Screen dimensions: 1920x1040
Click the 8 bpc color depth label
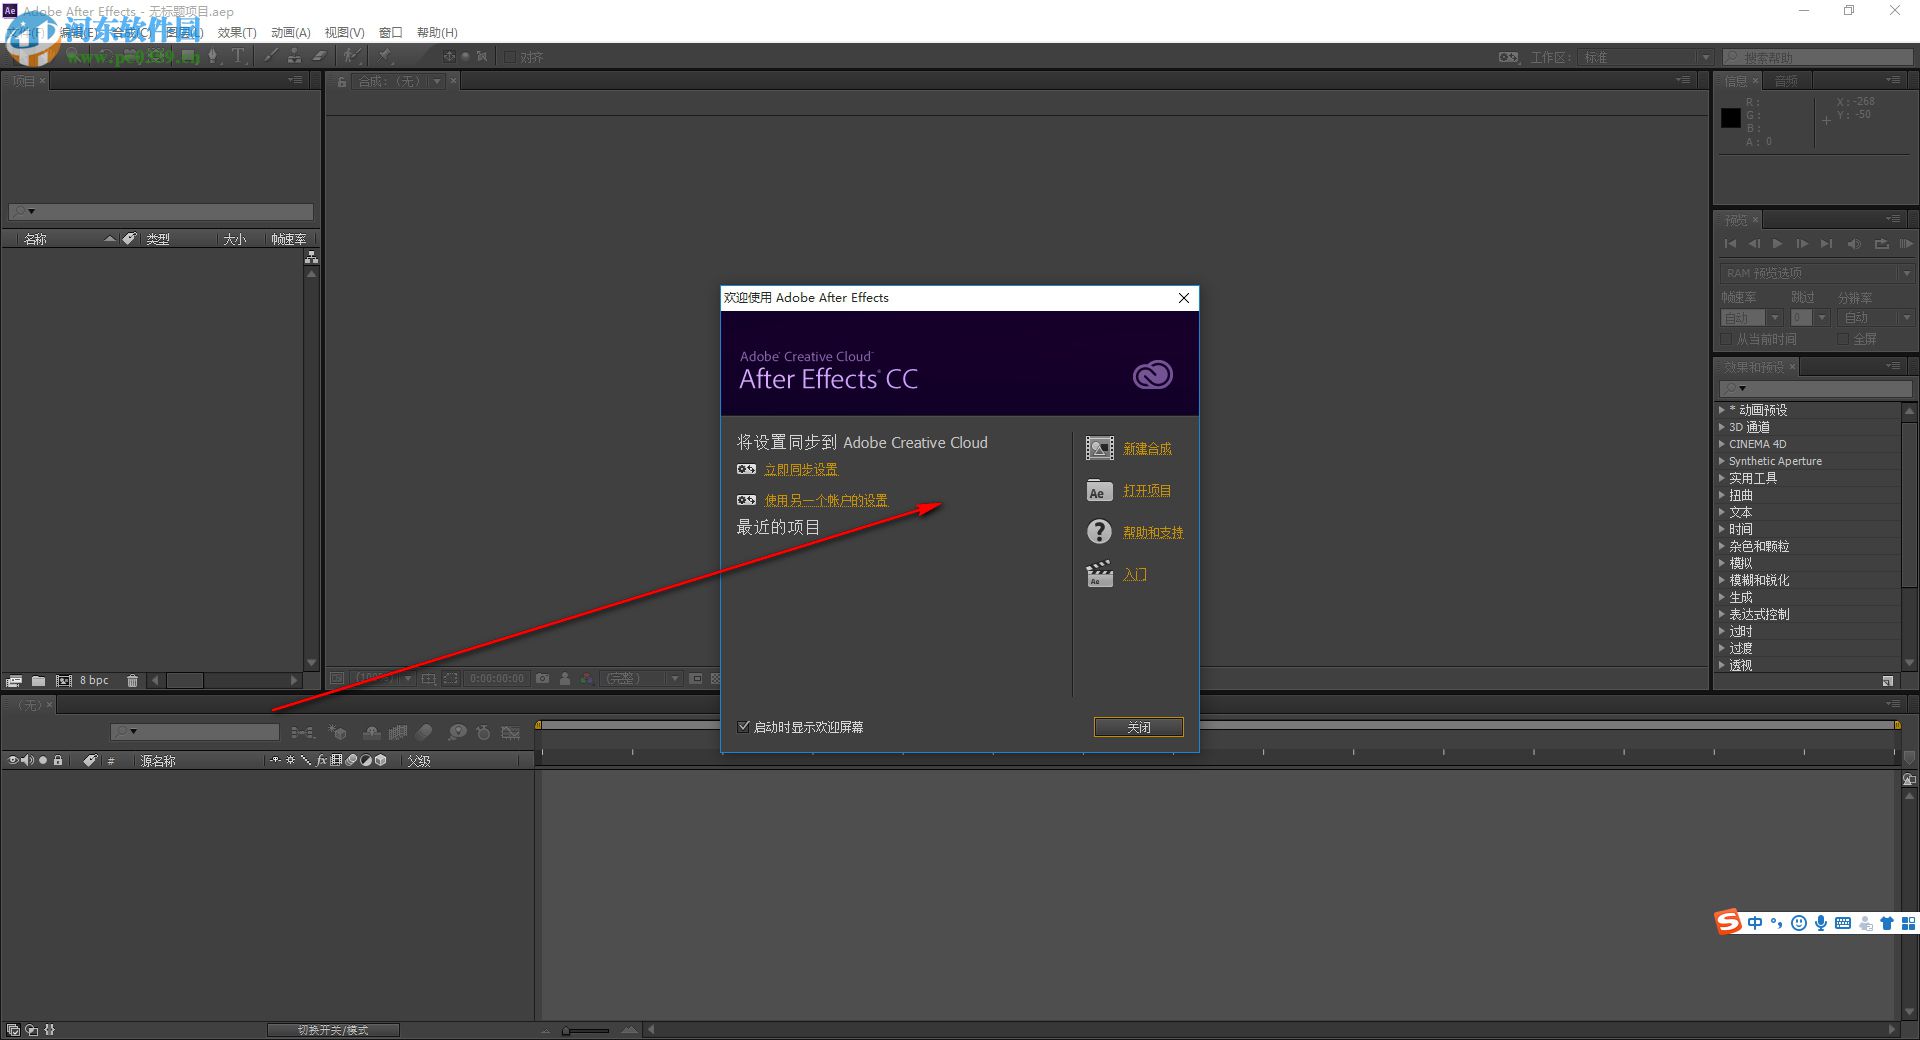coord(94,681)
